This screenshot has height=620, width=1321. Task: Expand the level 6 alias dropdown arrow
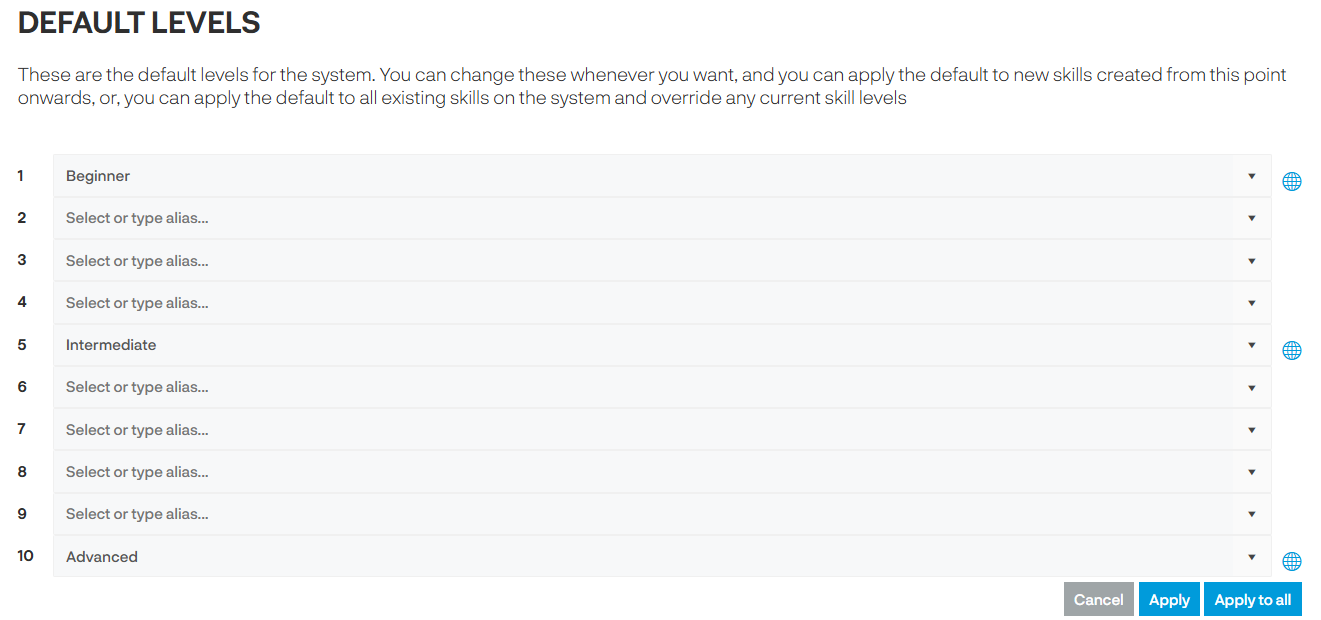[1252, 387]
